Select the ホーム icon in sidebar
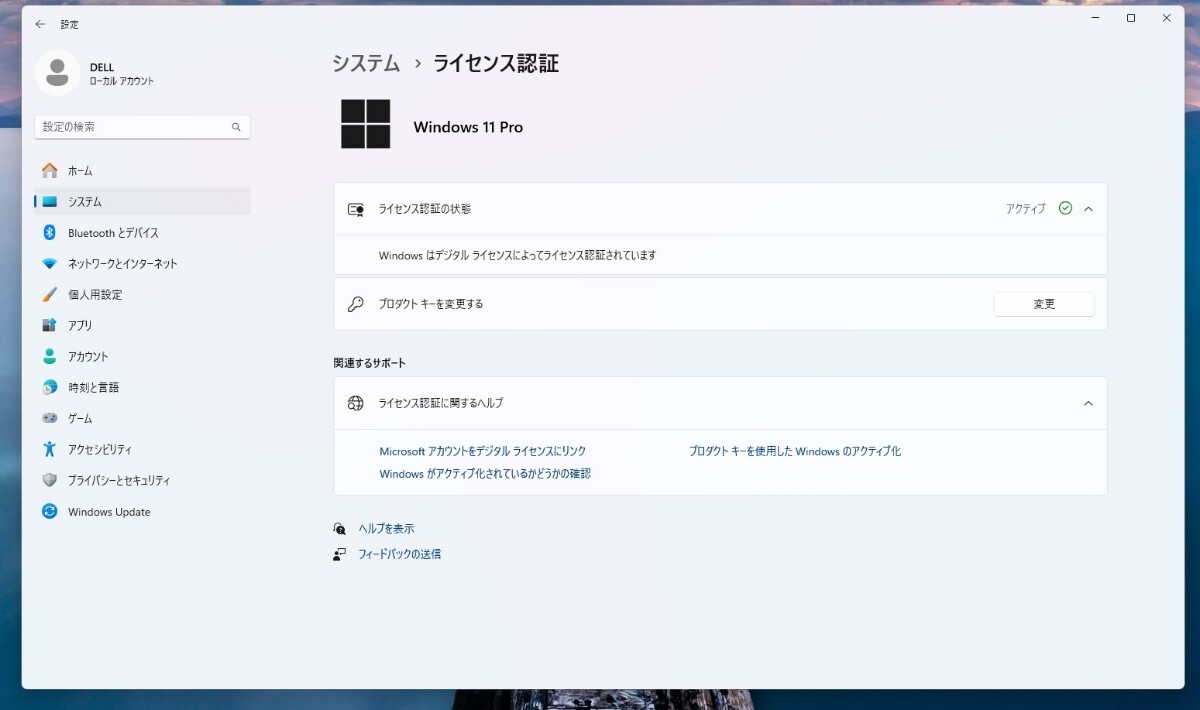1200x710 pixels. click(49, 170)
